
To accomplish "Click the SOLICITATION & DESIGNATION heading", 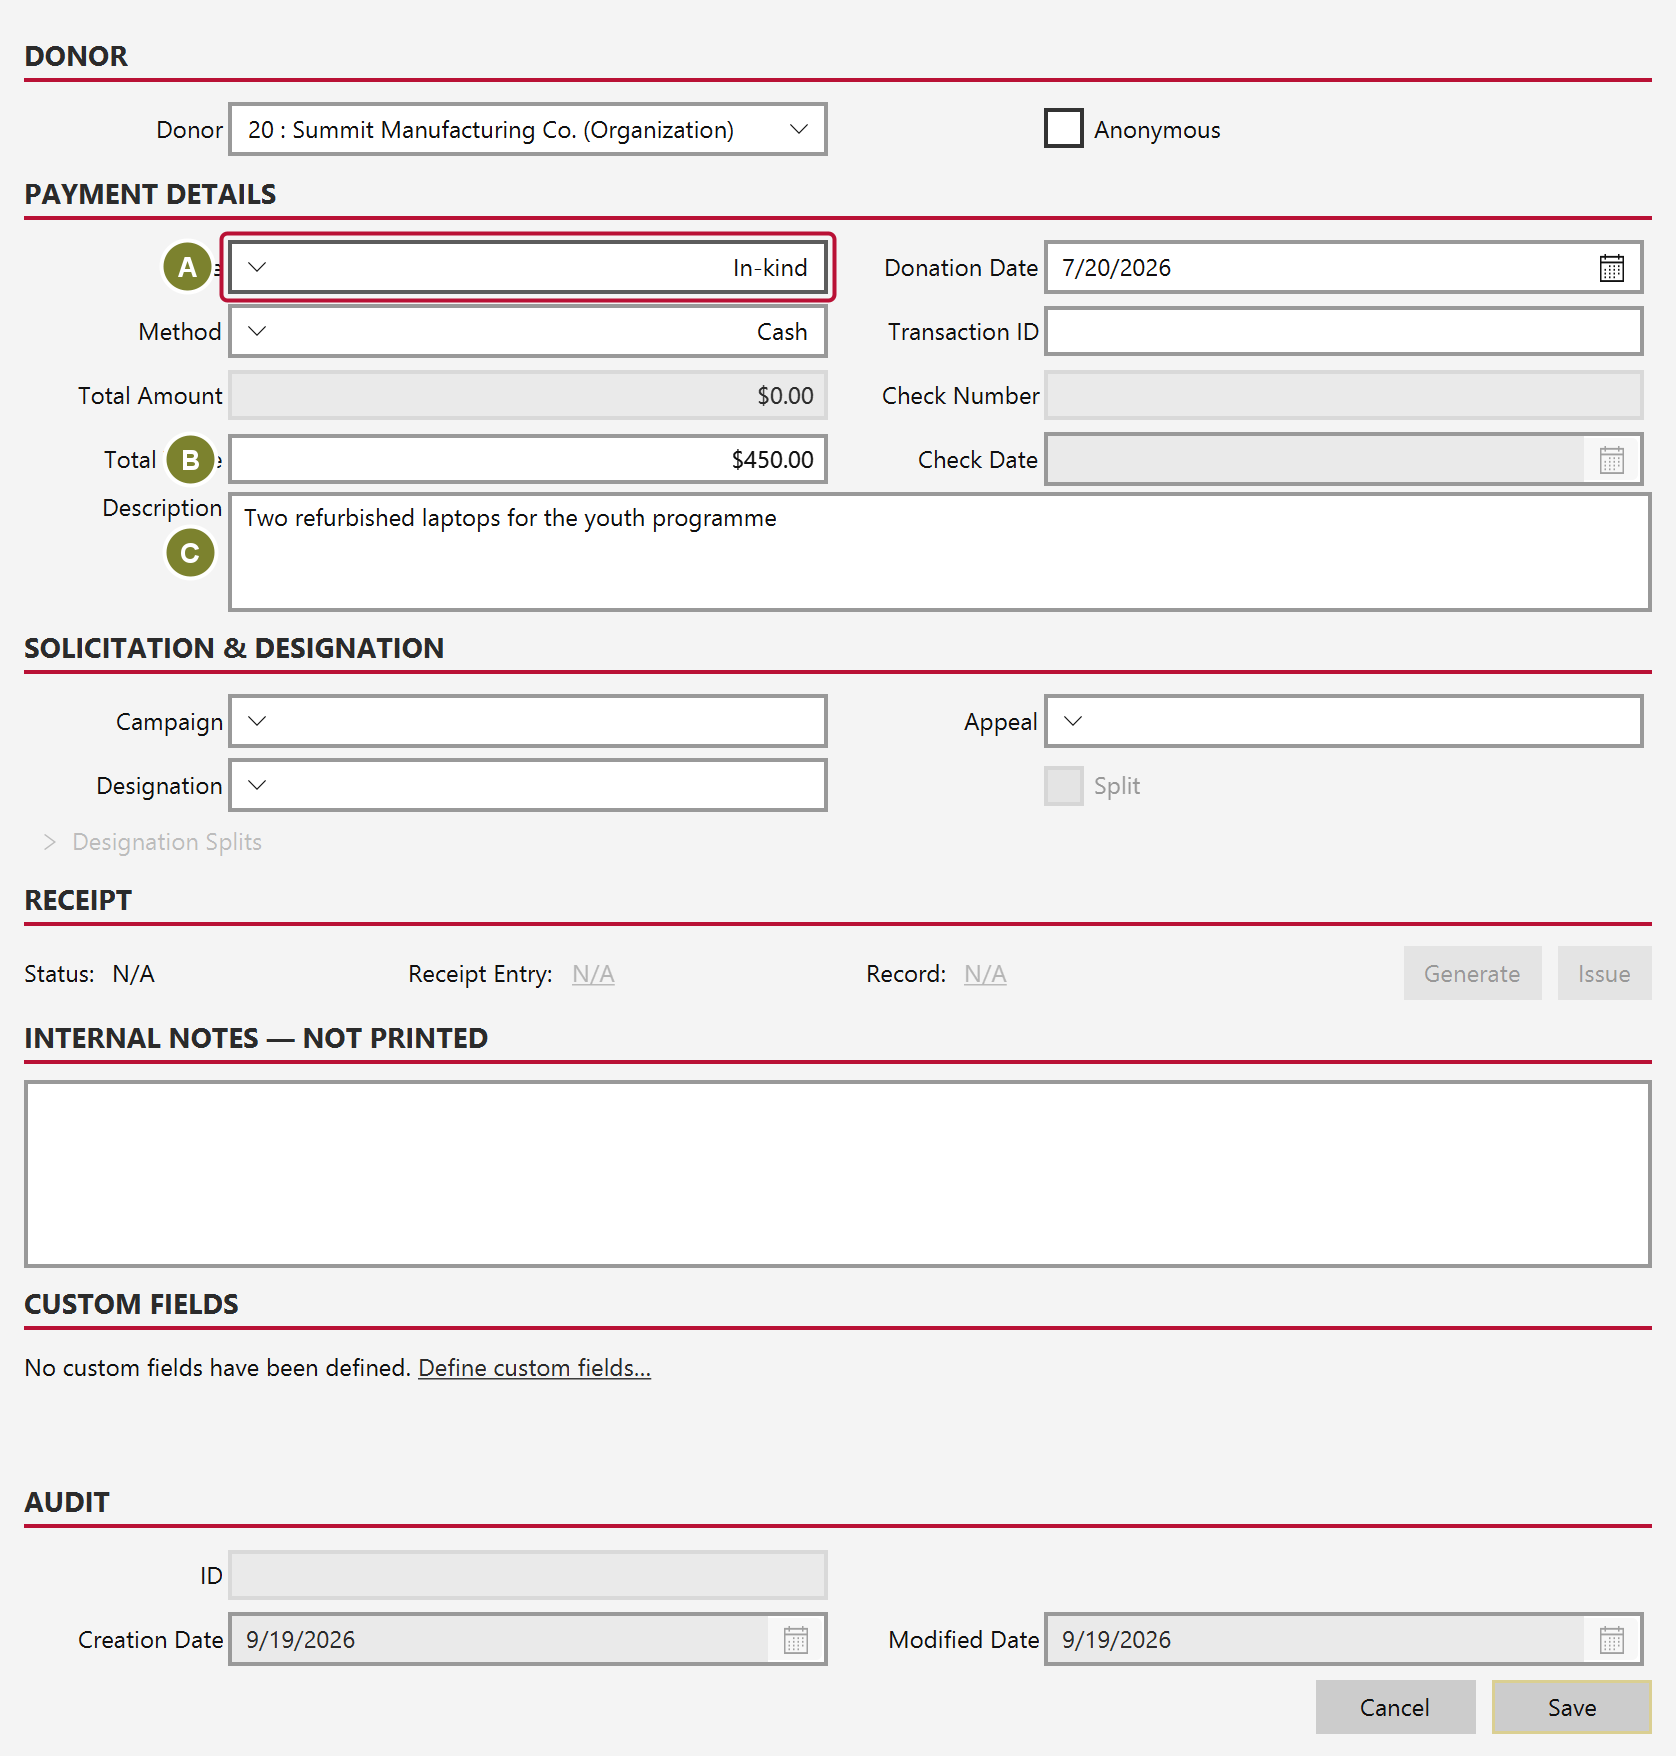I will click(234, 648).
